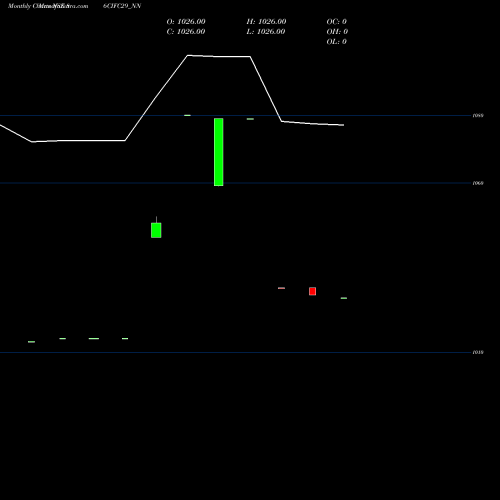The image size is (500, 500).
Task: Click the 'OC: 0' value
Action: tap(337, 22)
